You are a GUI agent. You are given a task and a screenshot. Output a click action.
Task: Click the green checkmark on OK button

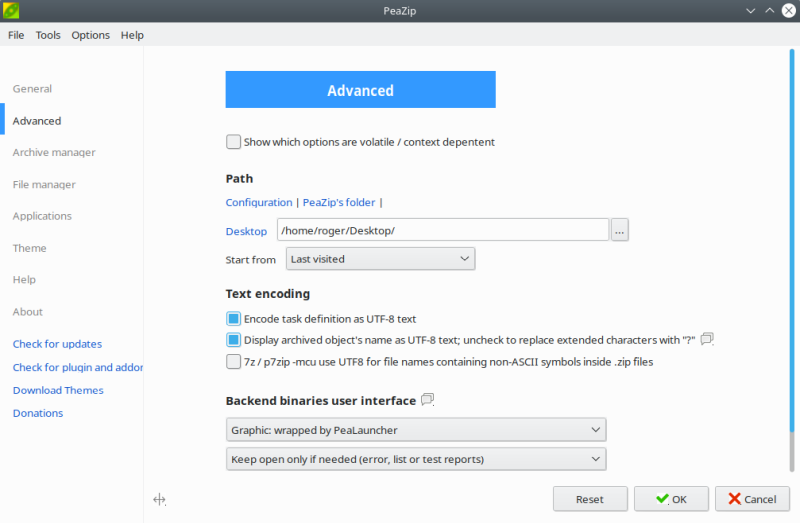coord(661,499)
